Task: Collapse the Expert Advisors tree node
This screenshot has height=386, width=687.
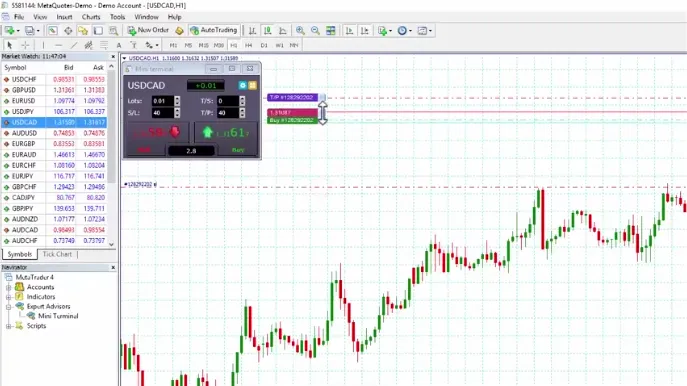Action: click(x=8, y=307)
